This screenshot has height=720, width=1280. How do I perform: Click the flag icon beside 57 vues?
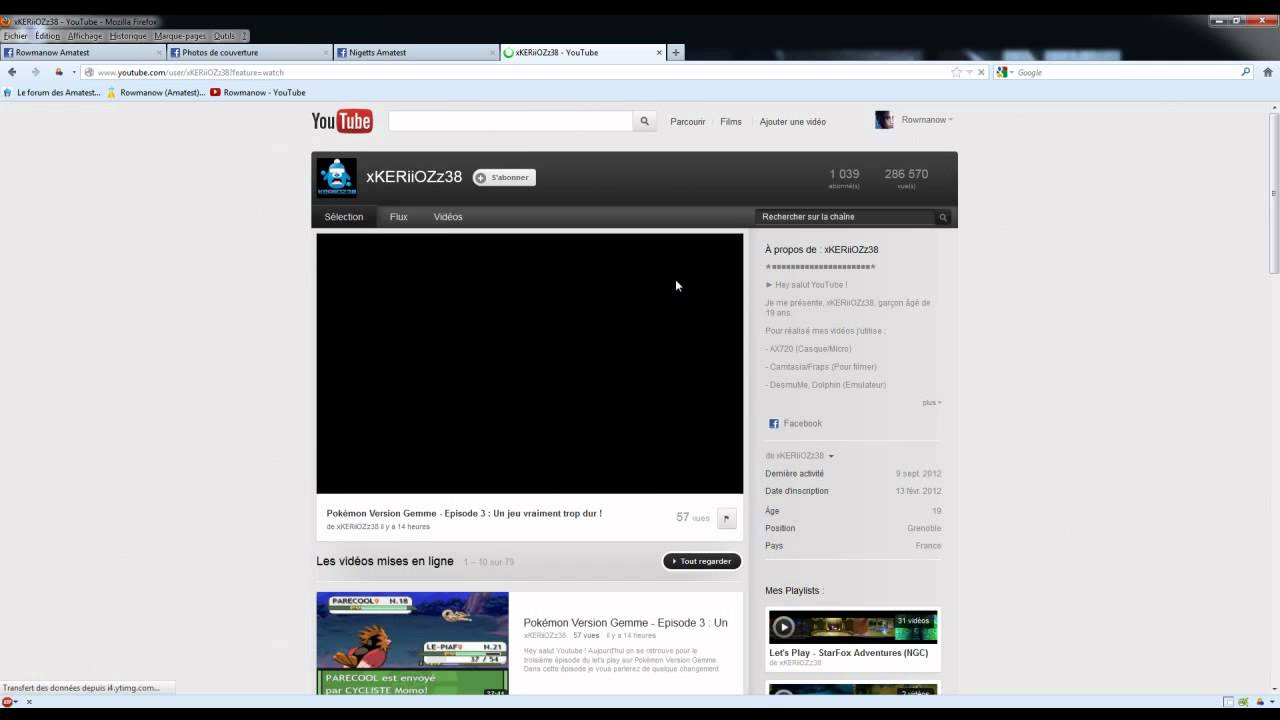tap(727, 518)
